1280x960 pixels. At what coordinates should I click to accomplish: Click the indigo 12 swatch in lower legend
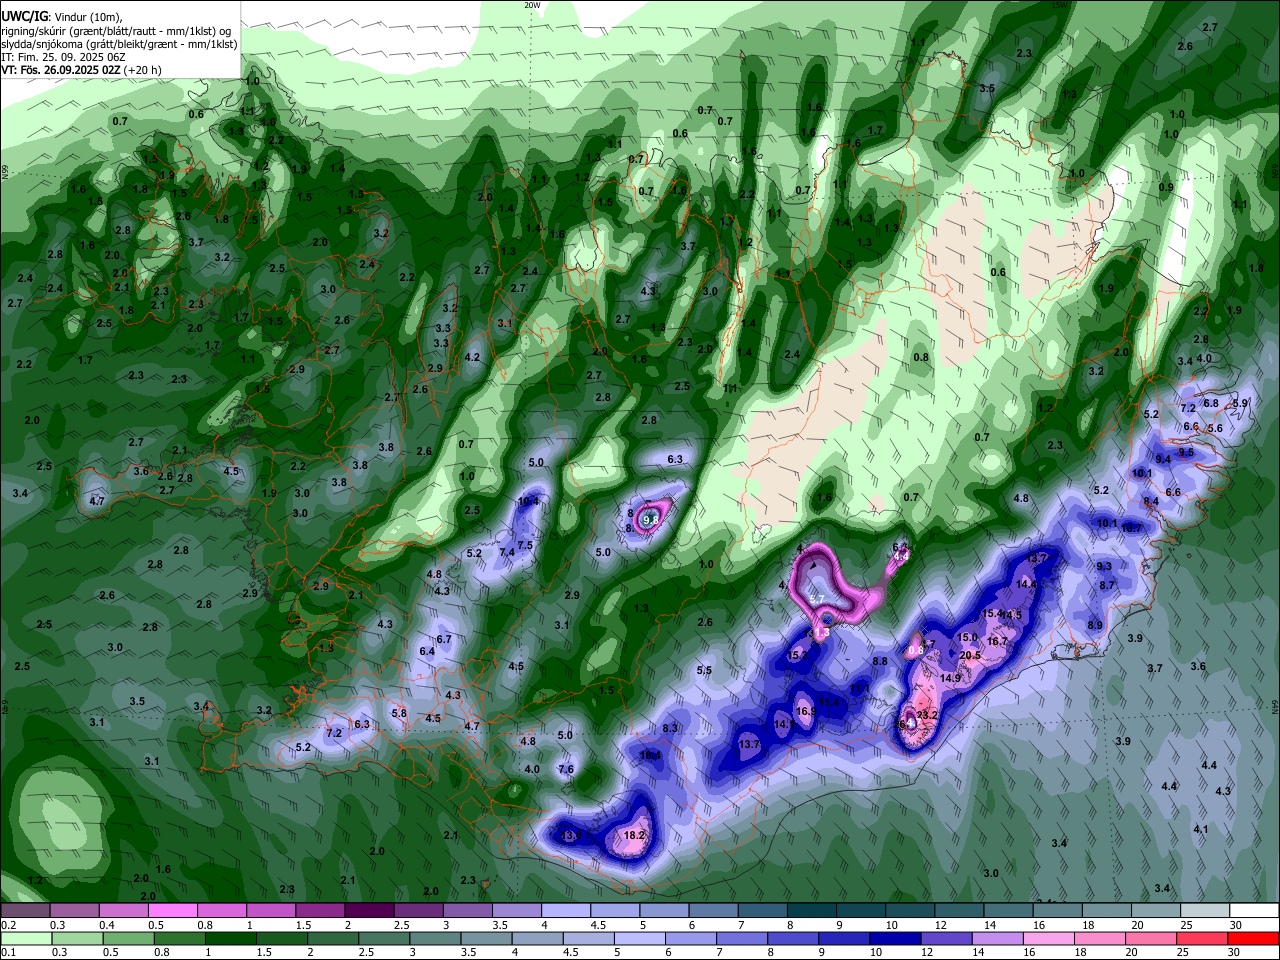pos(947,939)
